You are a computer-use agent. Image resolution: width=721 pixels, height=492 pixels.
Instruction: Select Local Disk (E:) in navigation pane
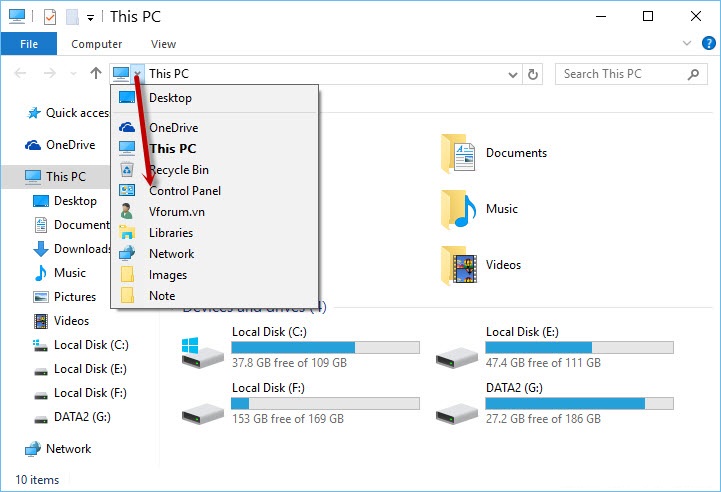(x=80, y=369)
